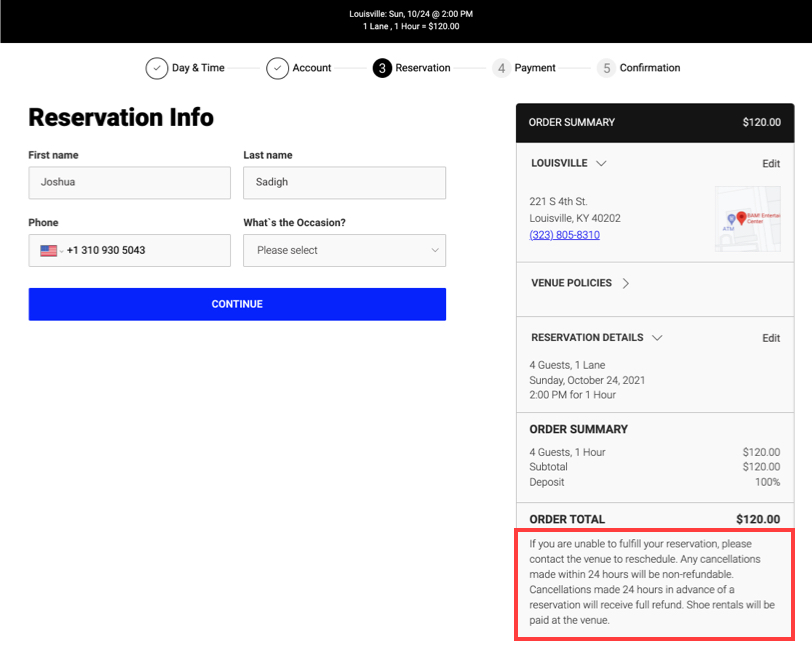This screenshot has width=812, height=650.
Task: Click the step 3 Reservation circle icon
Action: click(x=382, y=68)
